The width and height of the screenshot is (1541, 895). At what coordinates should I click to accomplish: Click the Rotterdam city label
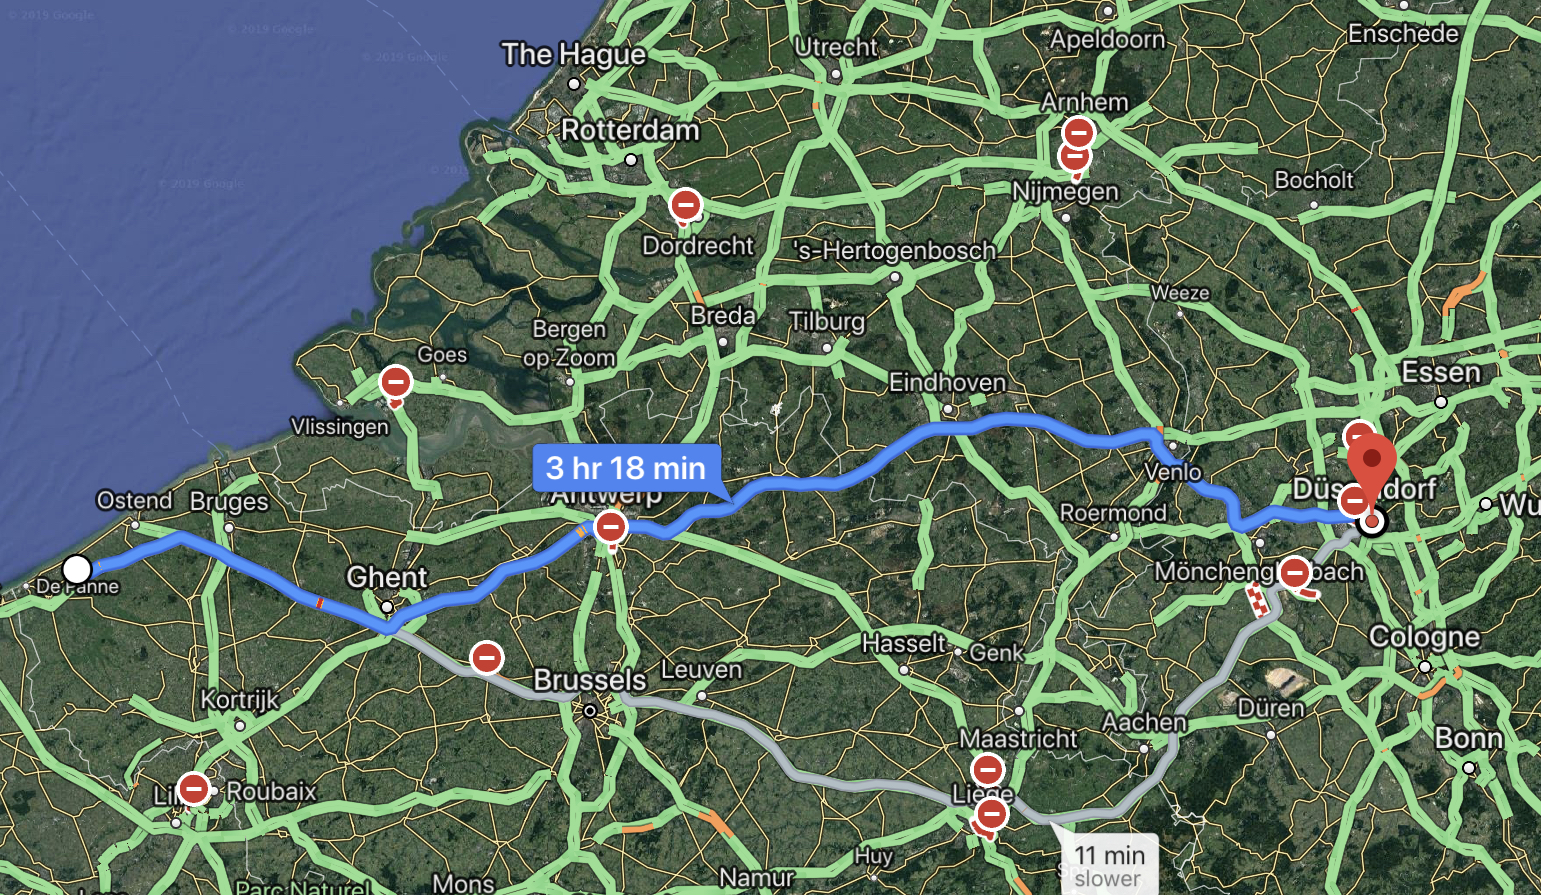(630, 131)
